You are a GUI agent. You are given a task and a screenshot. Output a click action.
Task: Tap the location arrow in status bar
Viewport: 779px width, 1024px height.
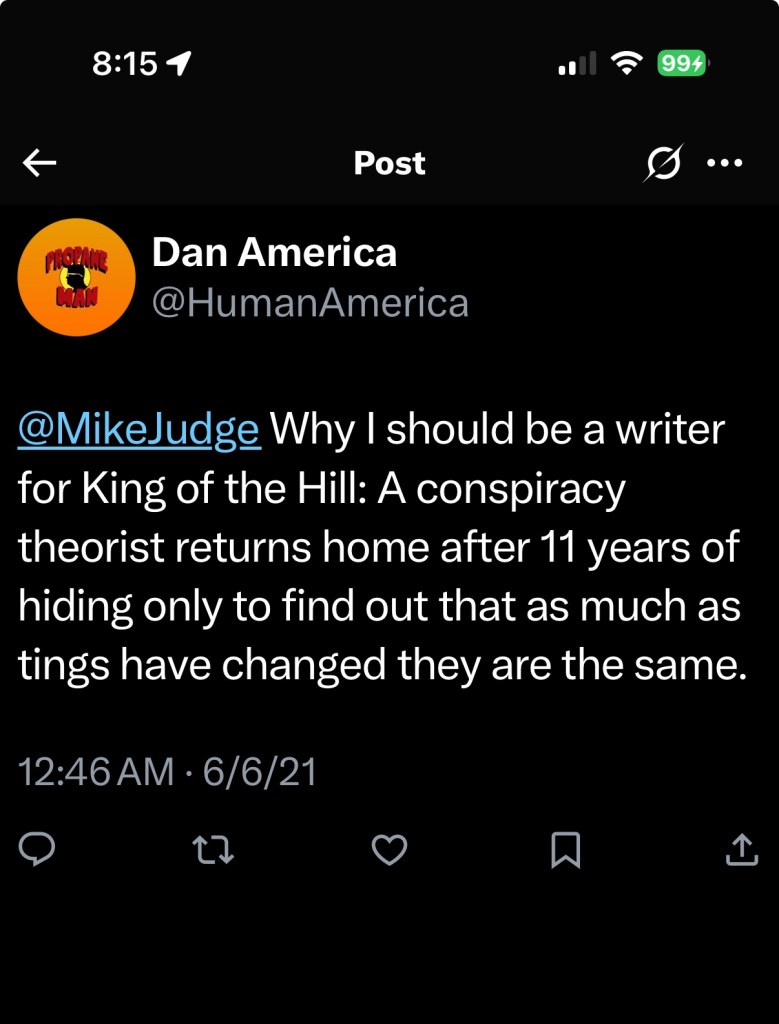(180, 64)
